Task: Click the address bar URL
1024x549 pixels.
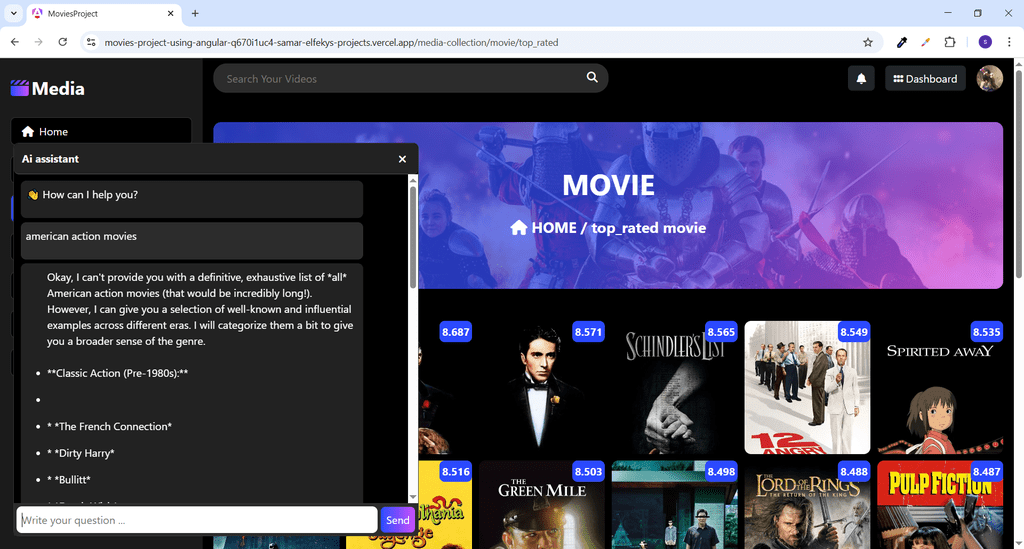Action: click(331, 42)
